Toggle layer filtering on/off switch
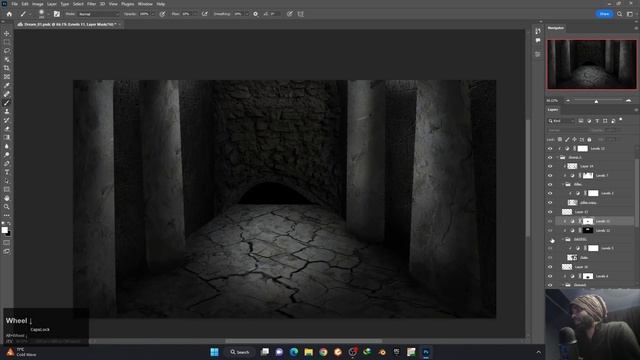Viewport: 640px width, 360px height. tap(621, 120)
